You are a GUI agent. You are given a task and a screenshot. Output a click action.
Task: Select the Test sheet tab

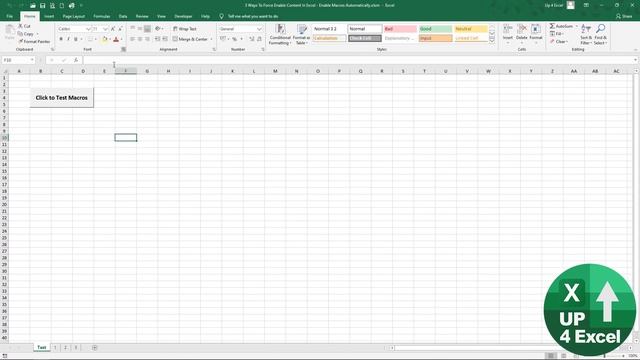point(42,348)
